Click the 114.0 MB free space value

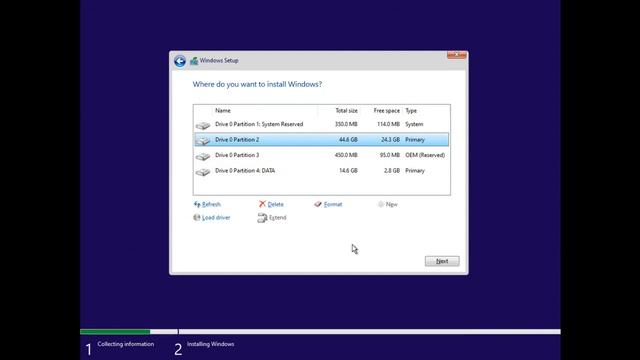click(388, 124)
